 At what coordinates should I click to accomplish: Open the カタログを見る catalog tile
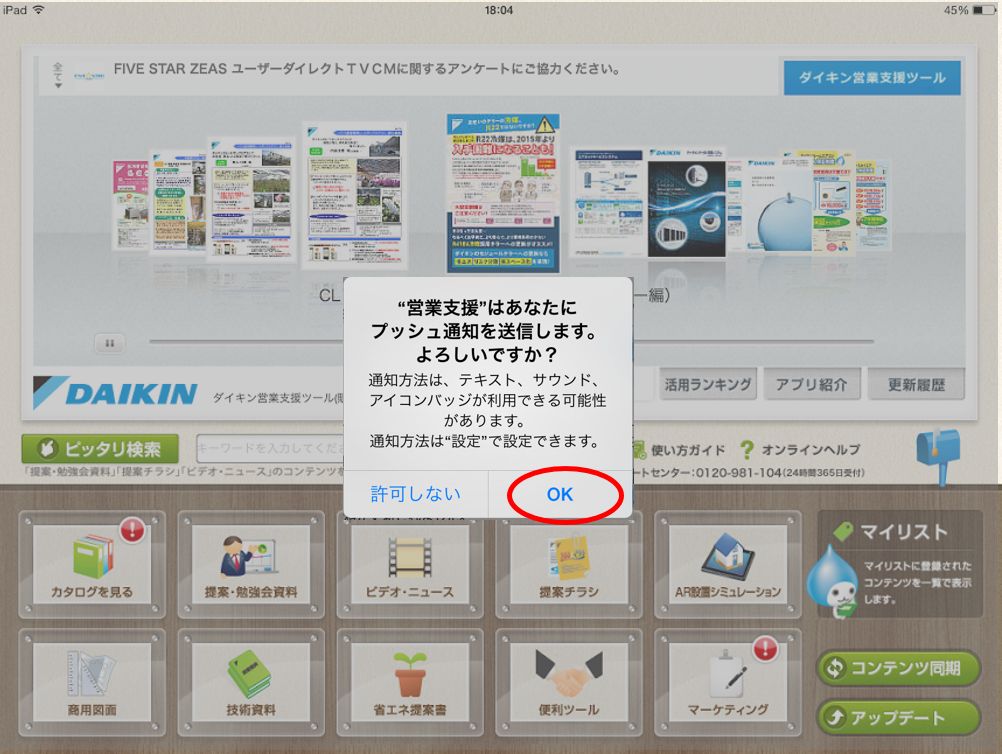pos(92,564)
